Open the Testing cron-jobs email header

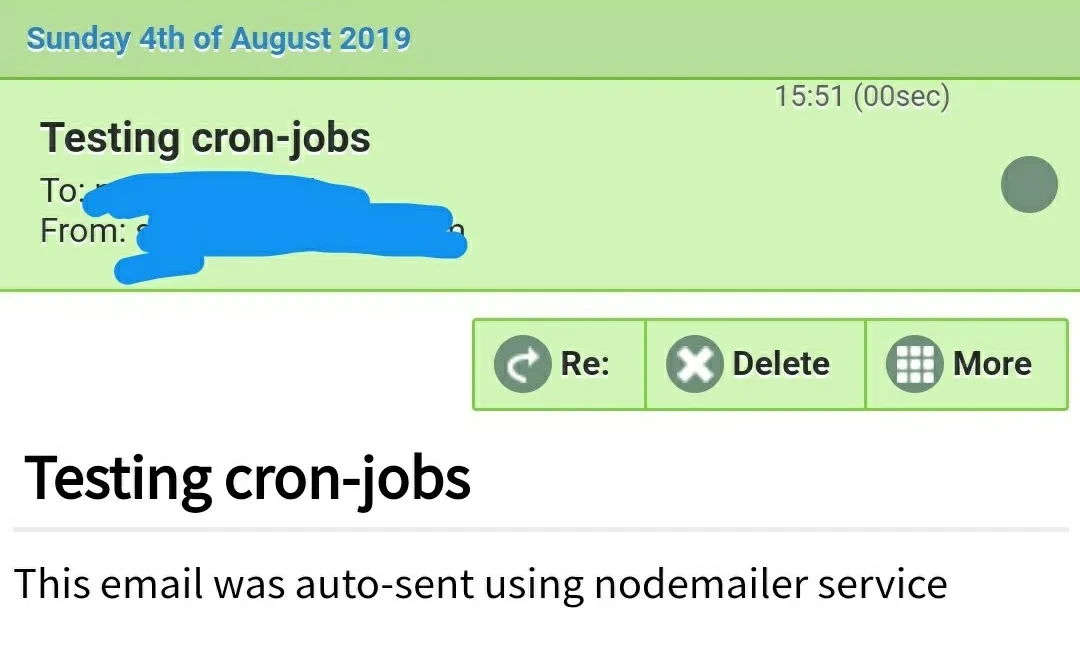click(x=204, y=137)
